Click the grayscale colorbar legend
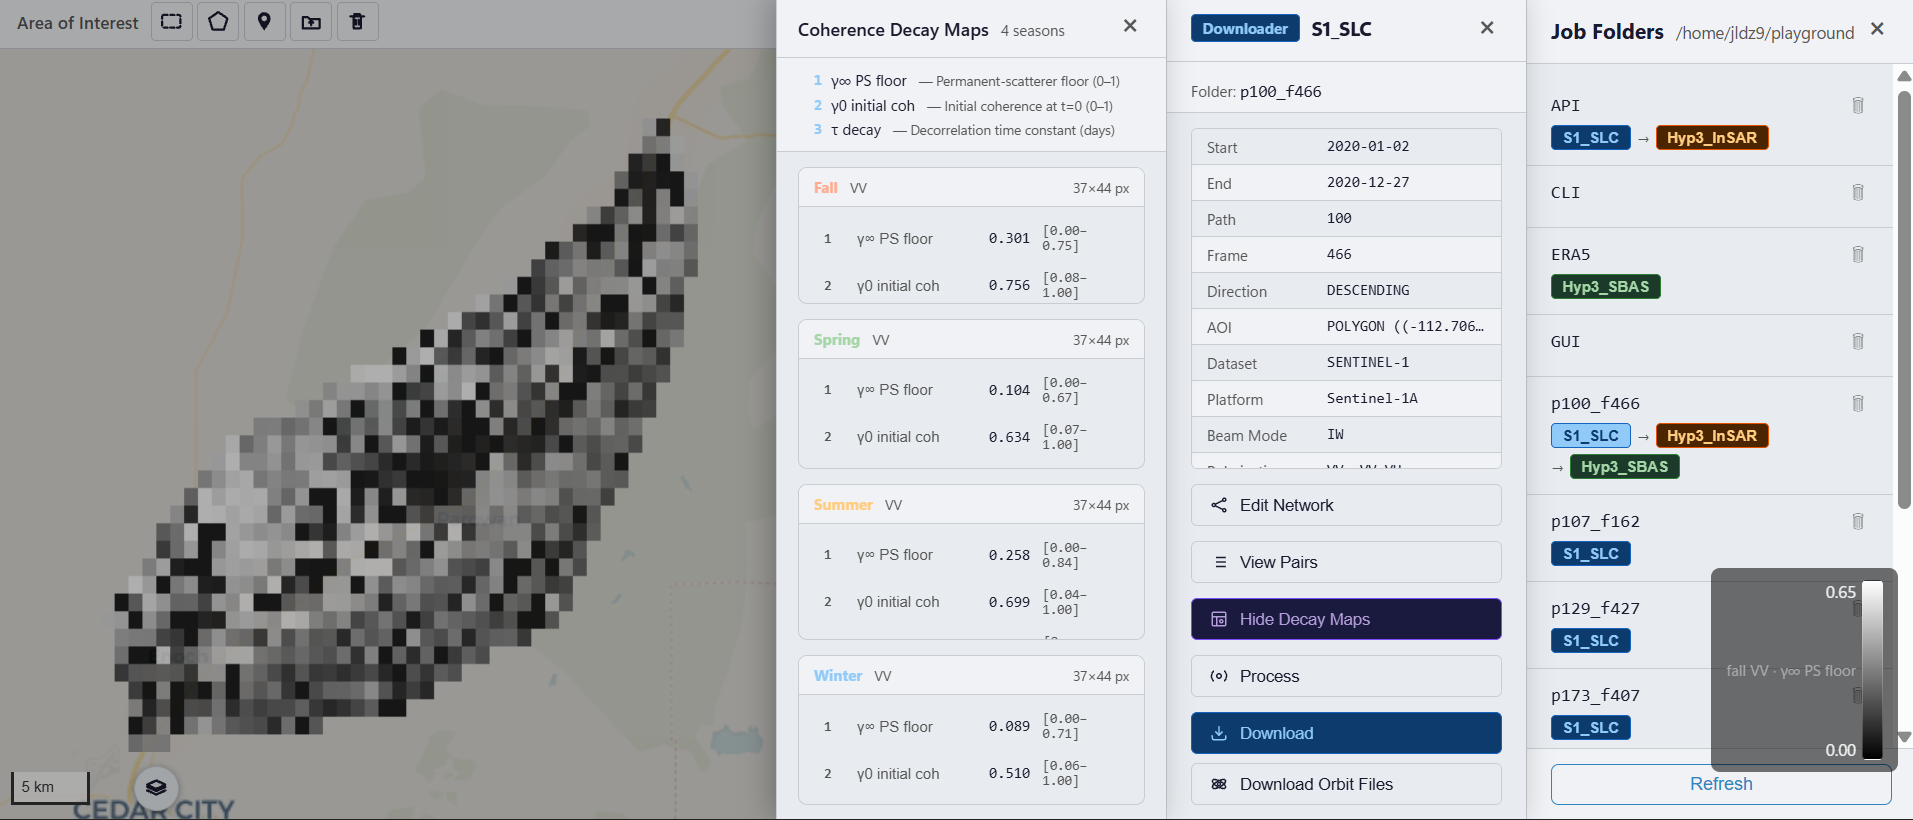Viewport: 1913px width, 820px height. coord(1872,671)
